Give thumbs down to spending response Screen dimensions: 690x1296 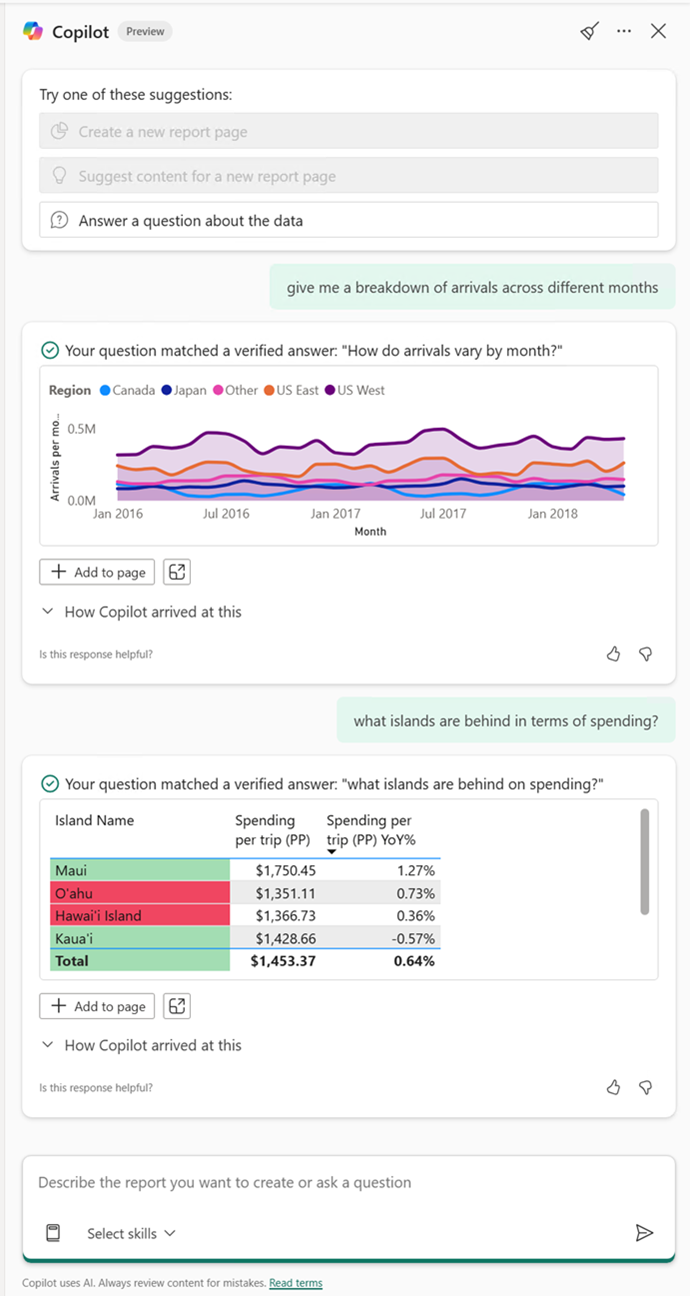646,1087
